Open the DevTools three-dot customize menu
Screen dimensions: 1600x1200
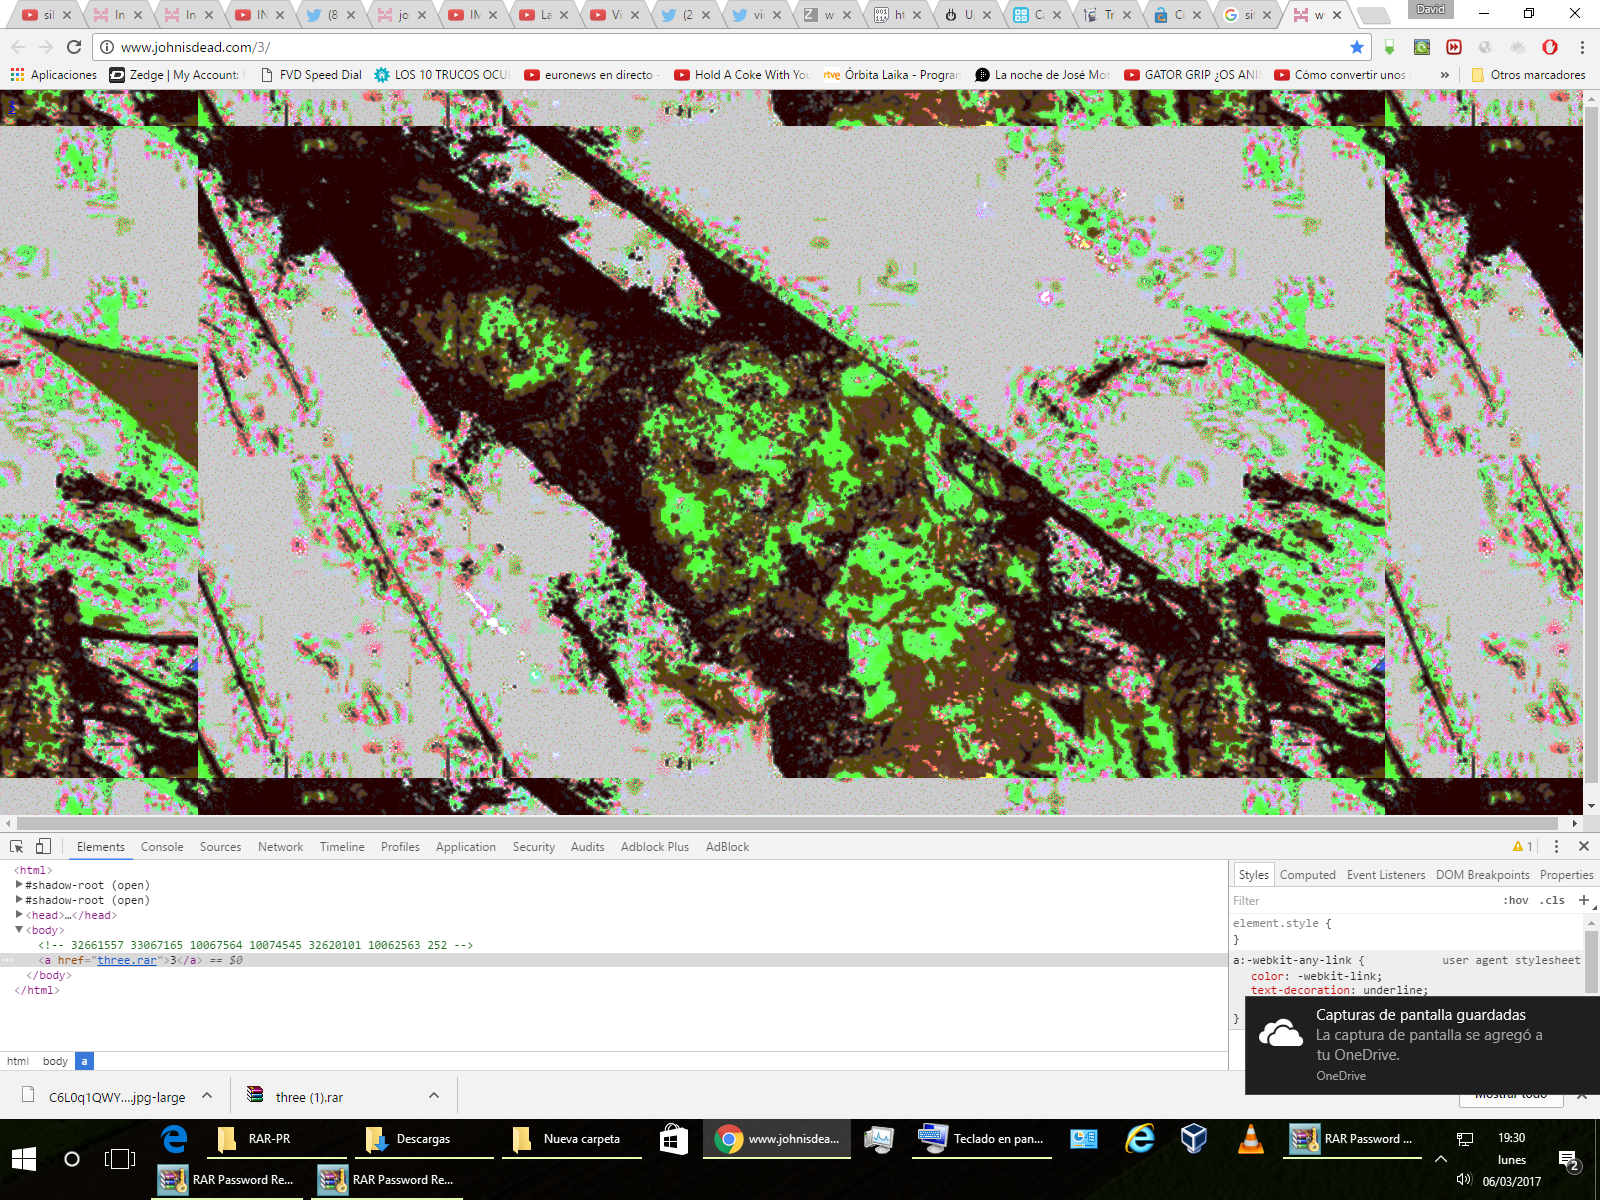[1556, 846]
